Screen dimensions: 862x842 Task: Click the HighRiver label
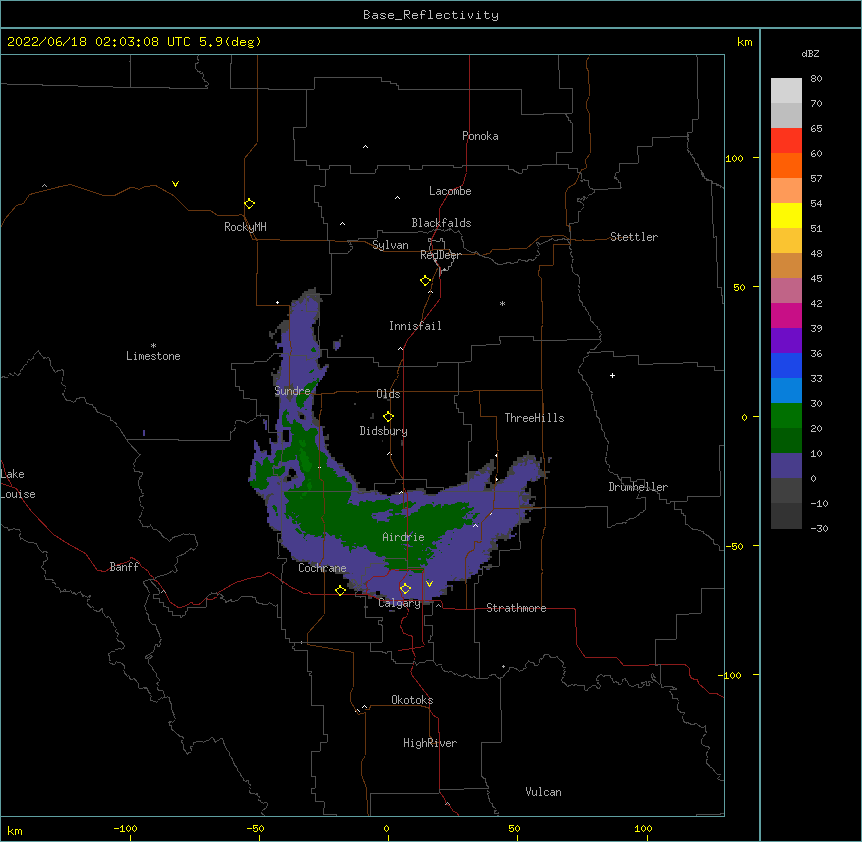coord(430,743)
